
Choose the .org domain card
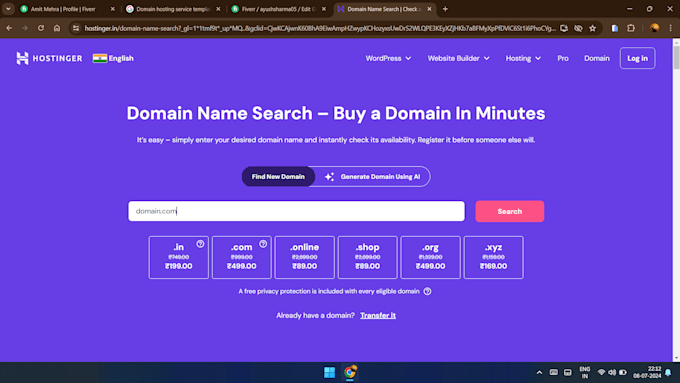coord(430,257)
